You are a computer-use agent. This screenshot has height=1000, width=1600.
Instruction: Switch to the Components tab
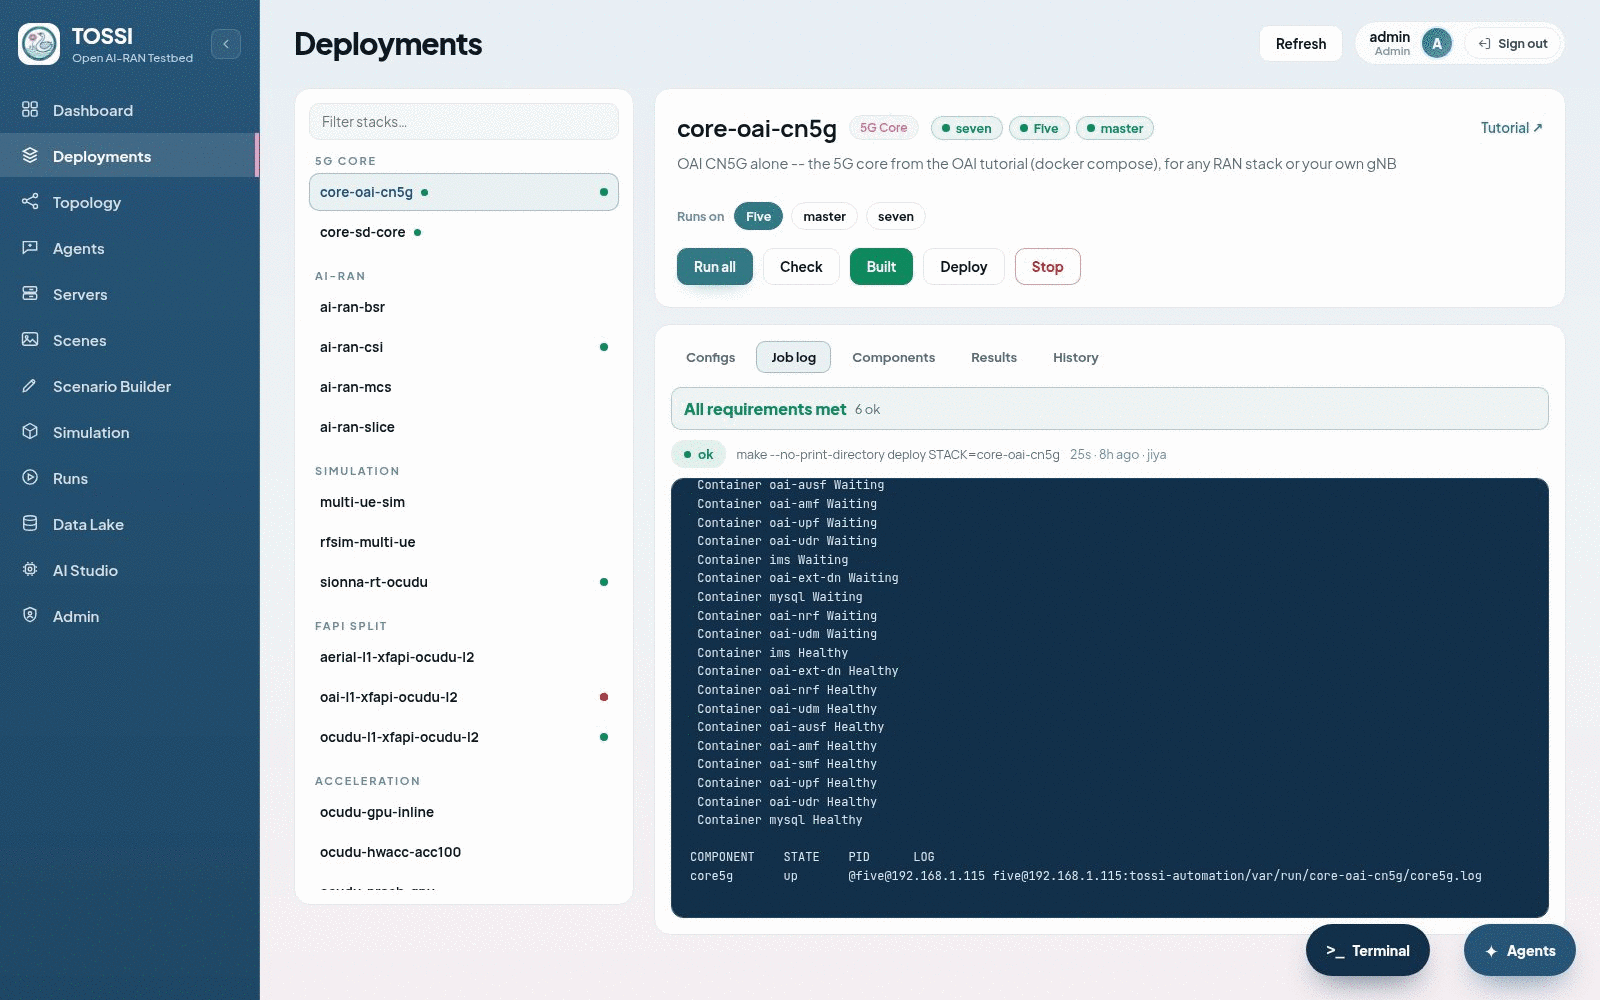point(893,357)
